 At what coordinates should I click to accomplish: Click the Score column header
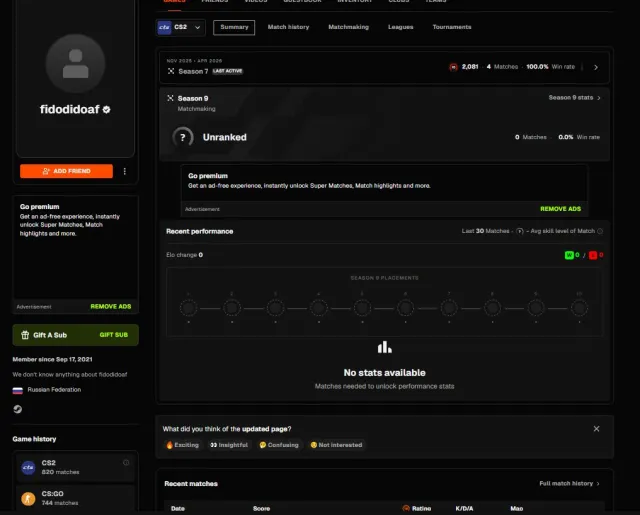(x=261, y=508)
